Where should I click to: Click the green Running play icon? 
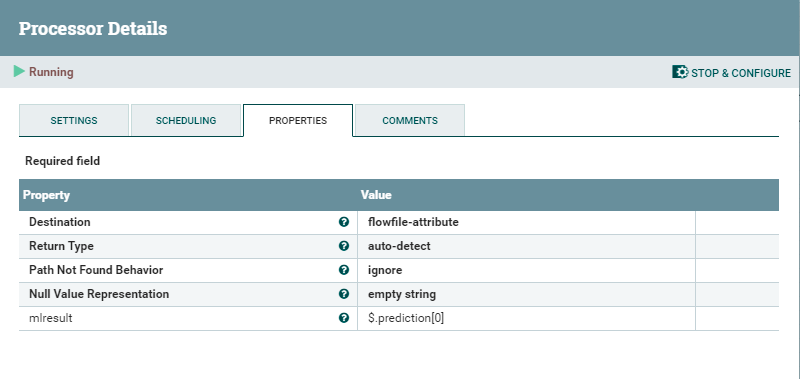19,71
